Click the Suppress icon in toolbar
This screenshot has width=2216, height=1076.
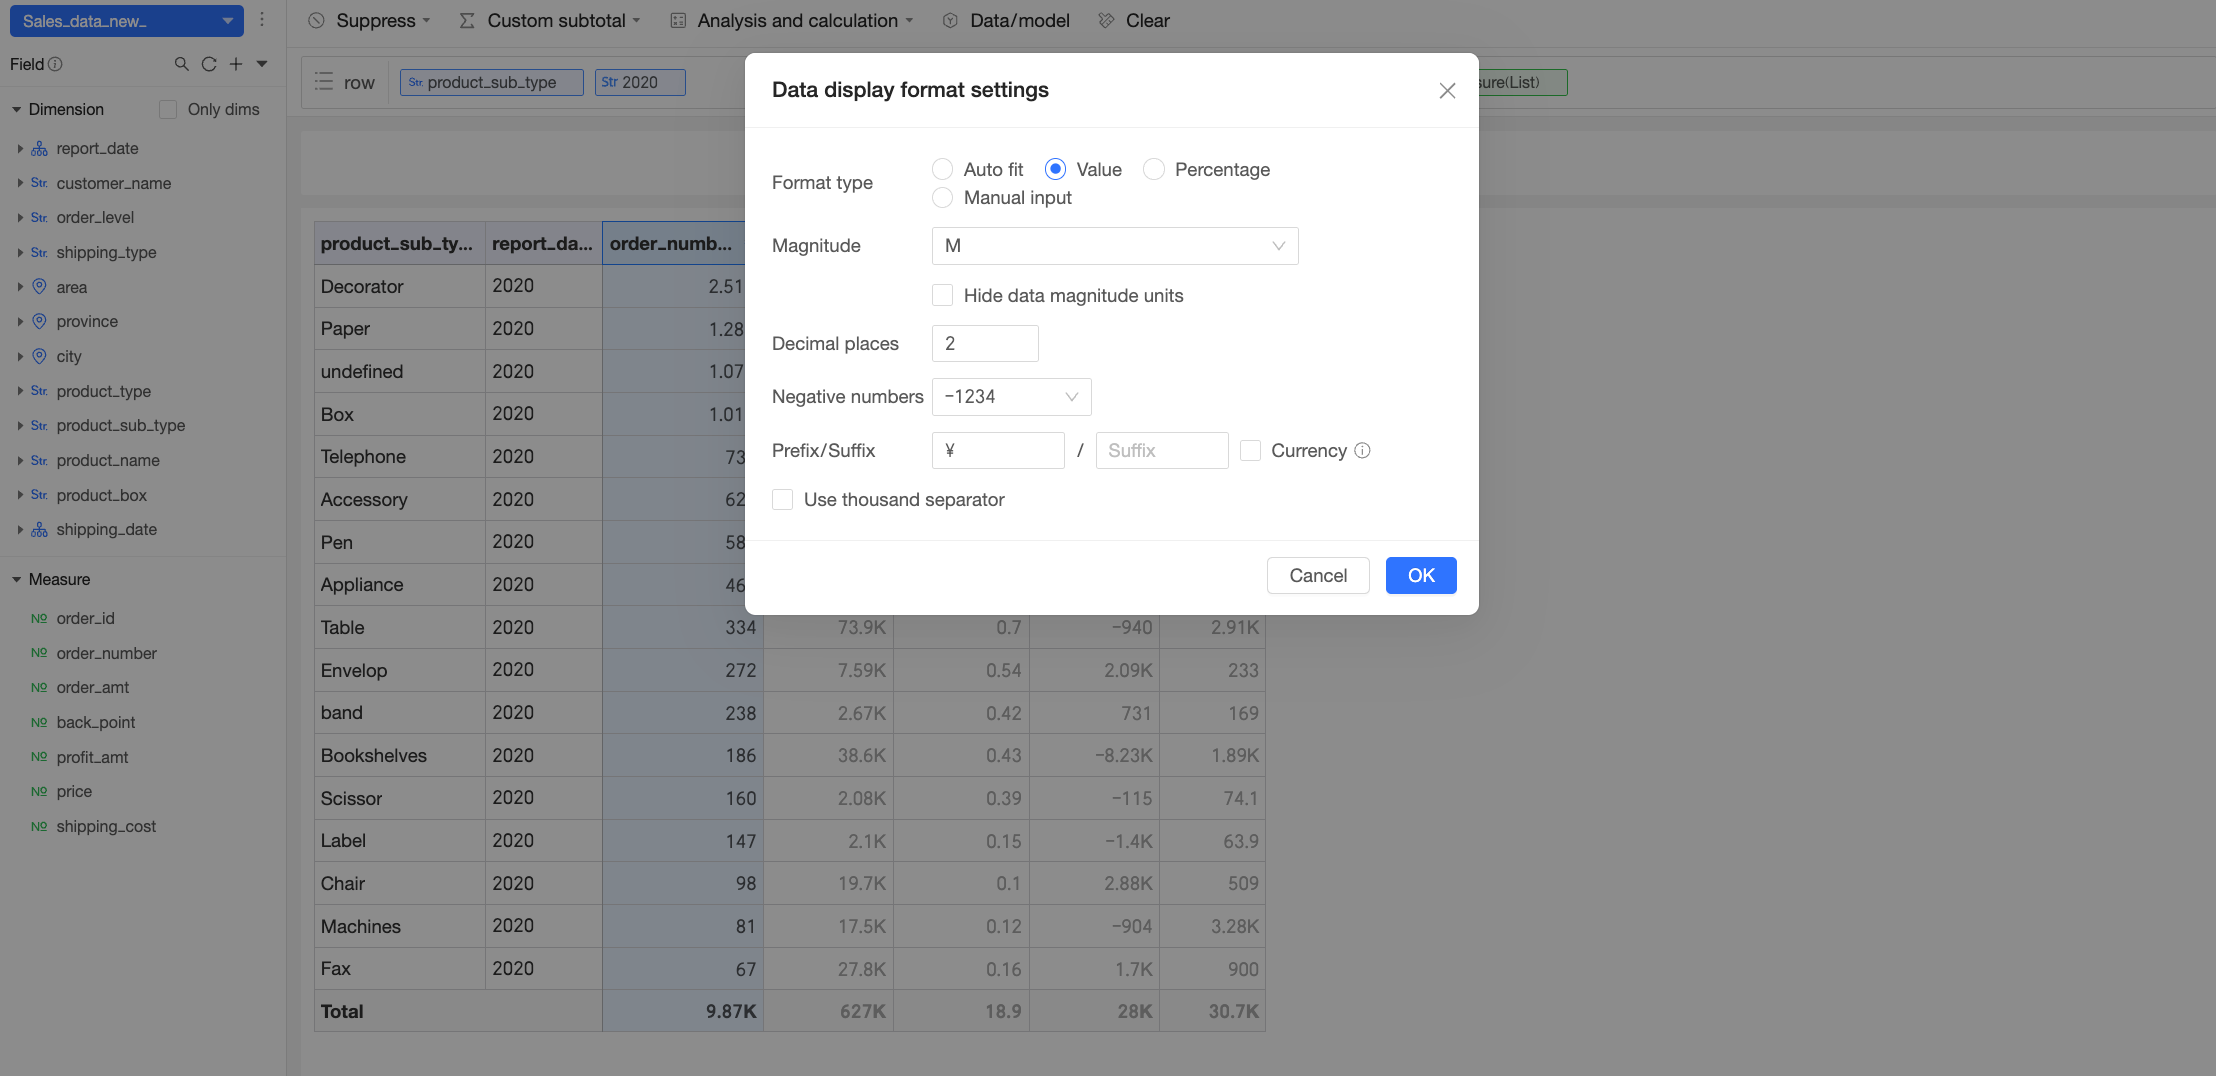pyautogui.click(x=316, y=20)
